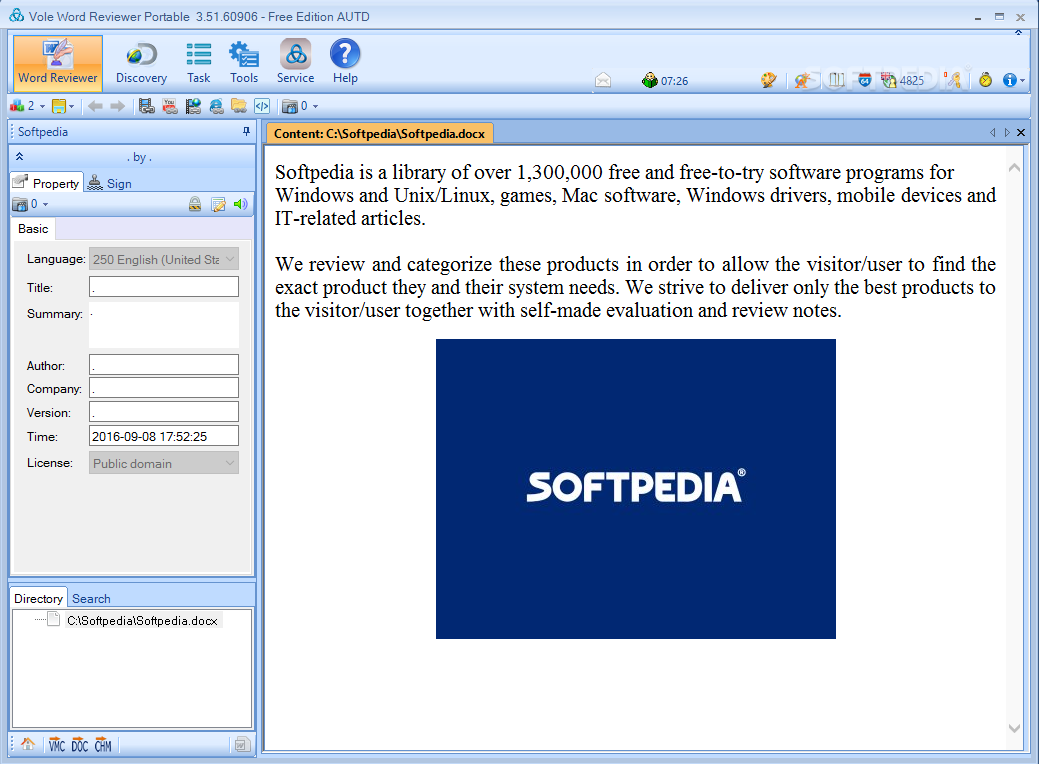Switch to the Search tab
Screen dimensions: 1039x764
[91, 598]
